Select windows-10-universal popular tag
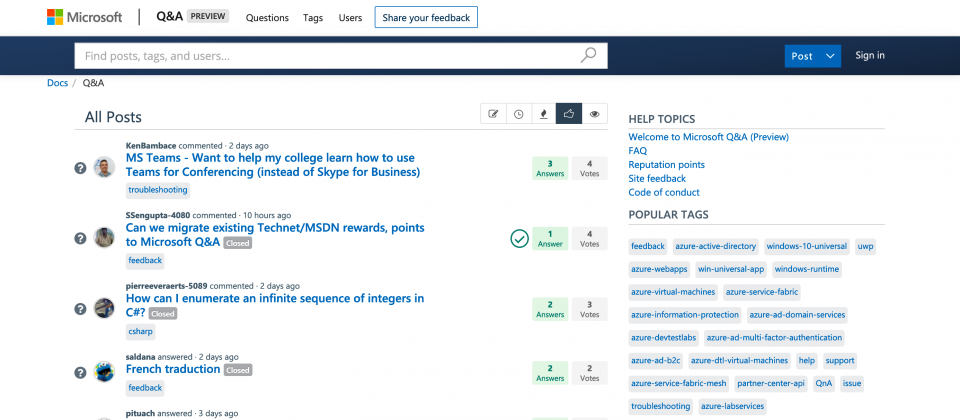960x420 pixels. click(x=807, y=247)
